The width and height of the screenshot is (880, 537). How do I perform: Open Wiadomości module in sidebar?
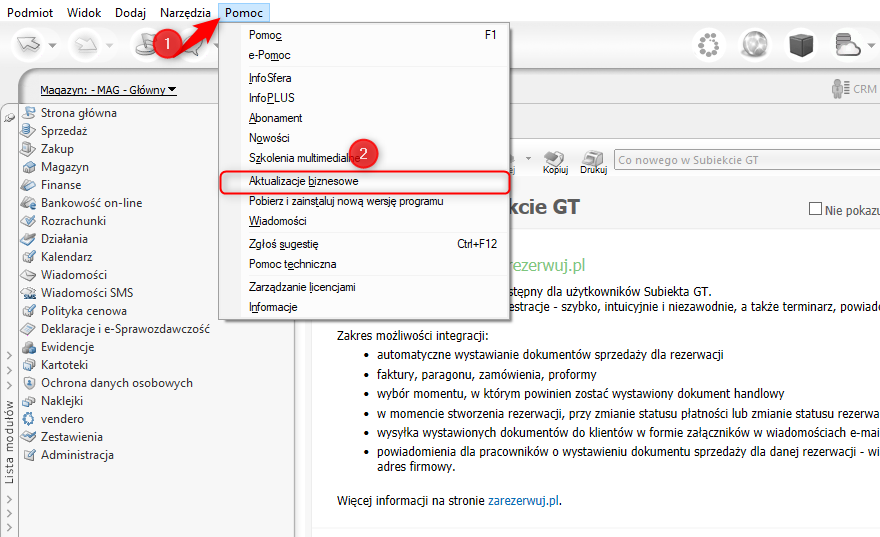click(74, 274)
